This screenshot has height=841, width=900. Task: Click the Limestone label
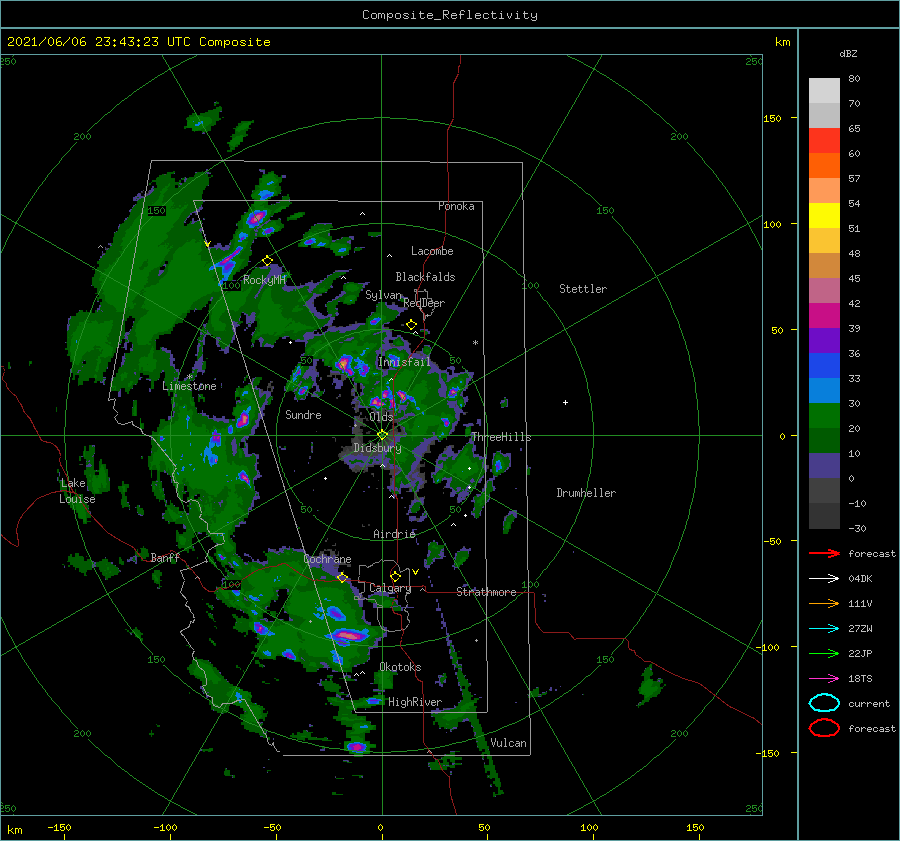click(189, 386)
